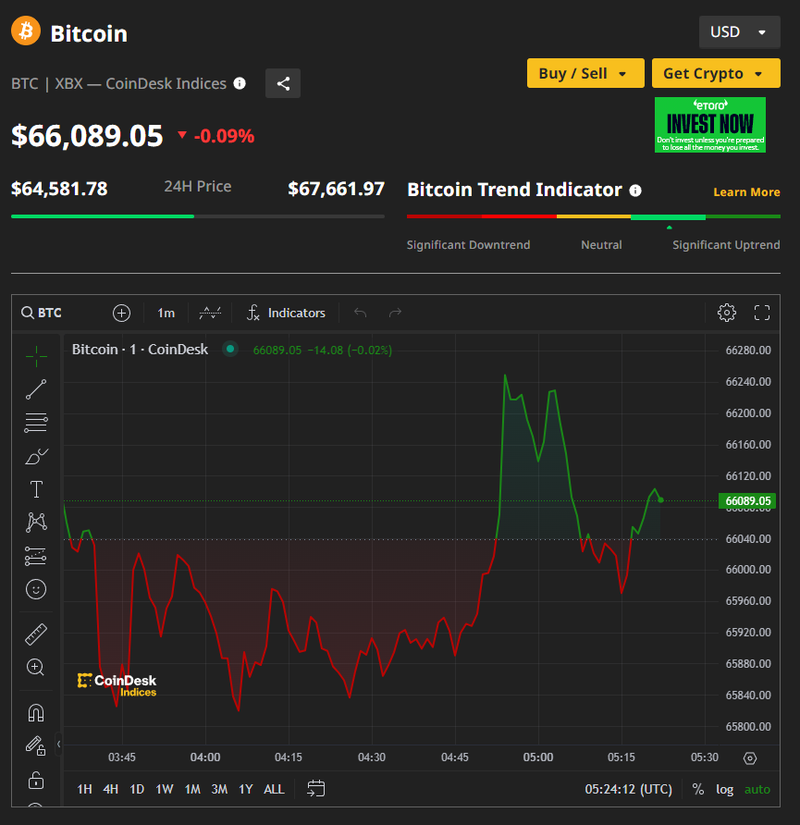The image size is (800, 825).
Task: Toggle log scale on price axis
Action: [725, 789]
